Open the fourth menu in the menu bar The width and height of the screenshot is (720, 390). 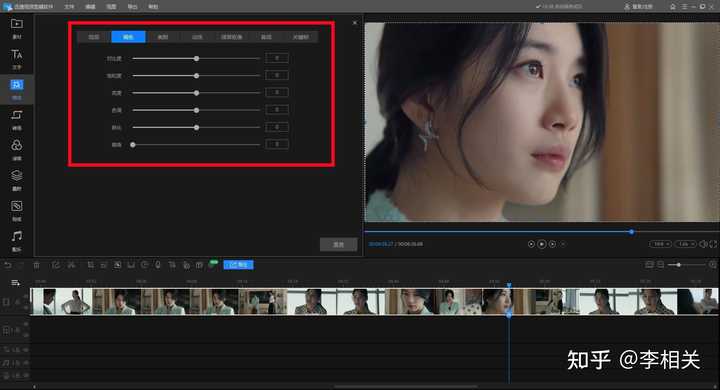pyautogui.click(x=132, y=6)
